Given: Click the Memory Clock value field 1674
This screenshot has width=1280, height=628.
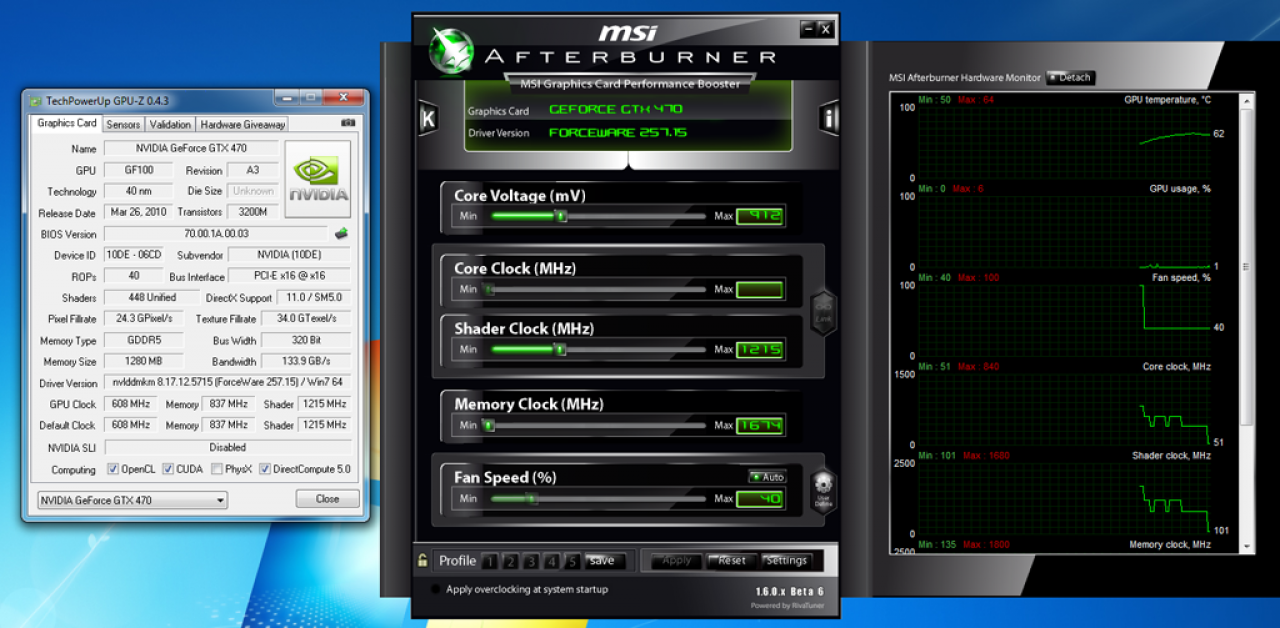Looking at the screenshot, I should click(760, 426).
